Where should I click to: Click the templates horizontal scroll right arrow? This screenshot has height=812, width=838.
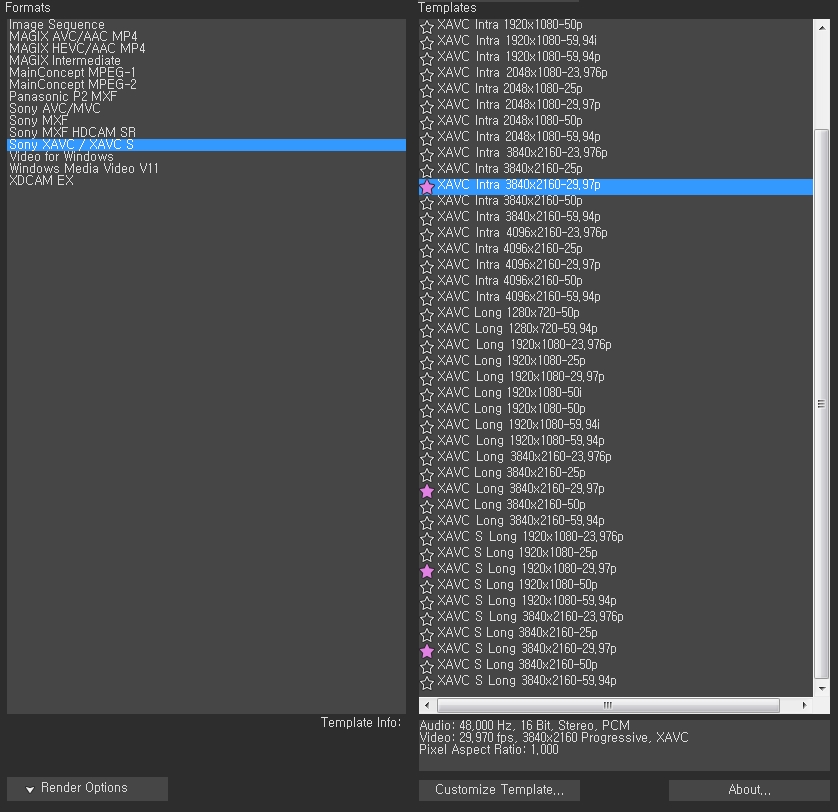804,705
